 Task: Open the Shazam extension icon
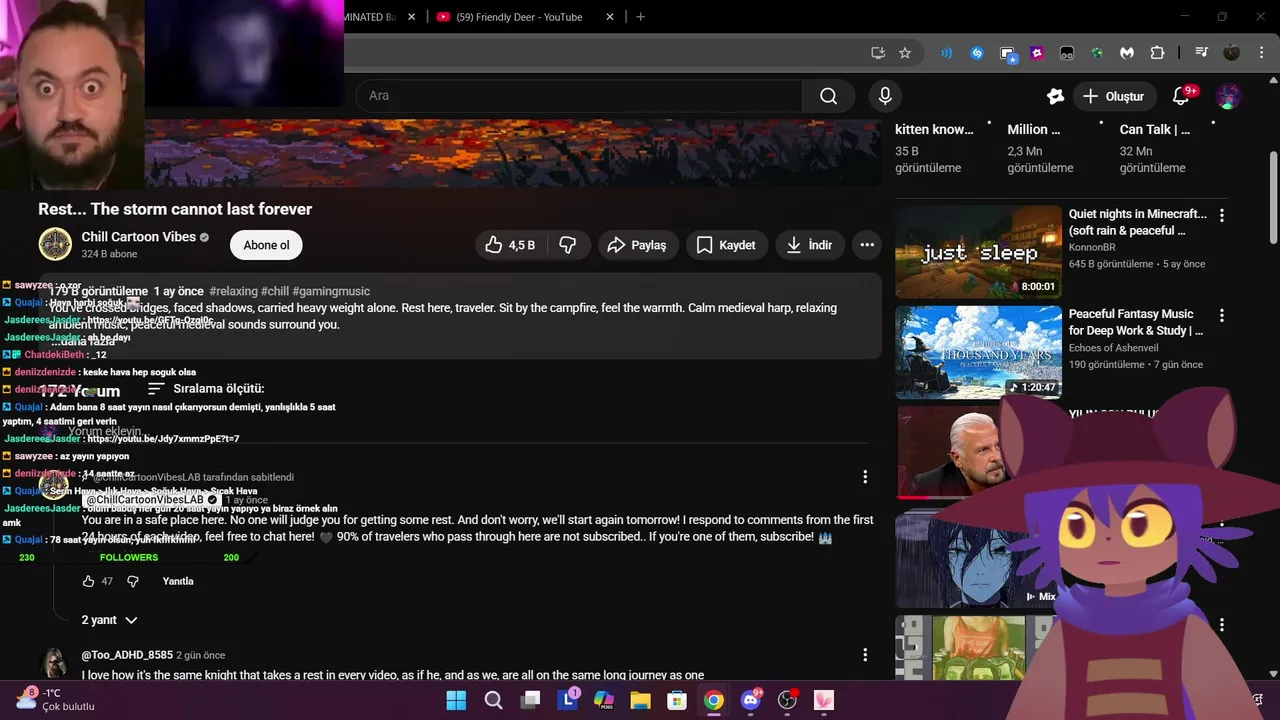tap(977, 53)
